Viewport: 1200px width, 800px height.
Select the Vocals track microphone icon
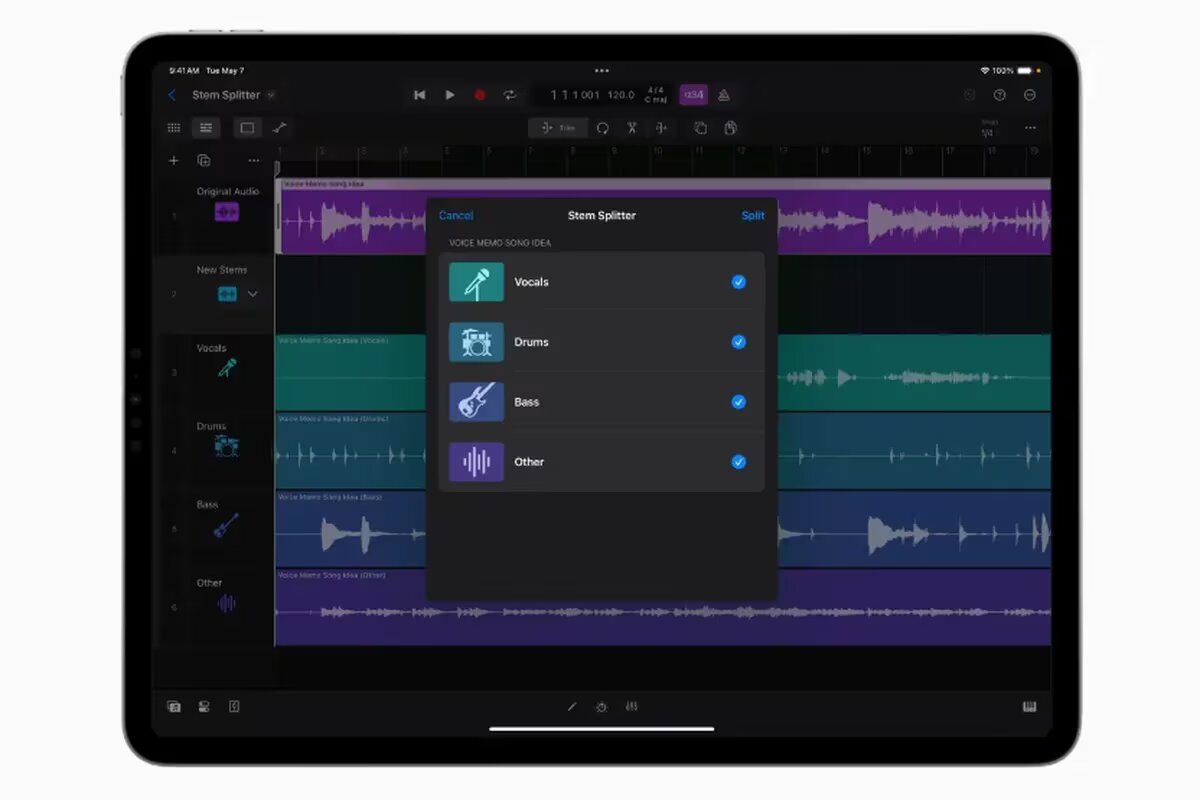coord(228,368)
